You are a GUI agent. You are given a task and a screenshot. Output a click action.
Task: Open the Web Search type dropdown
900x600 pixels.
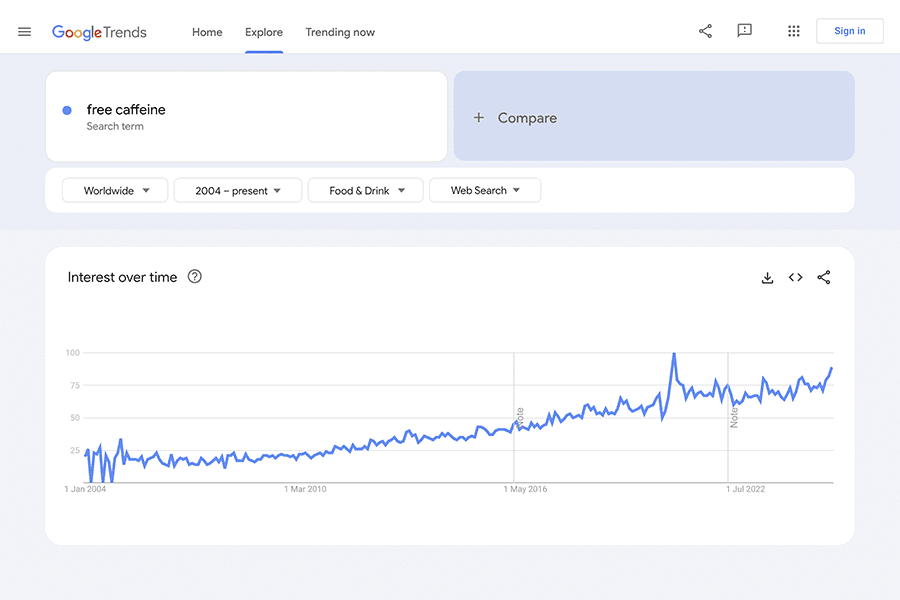(485, 191)
